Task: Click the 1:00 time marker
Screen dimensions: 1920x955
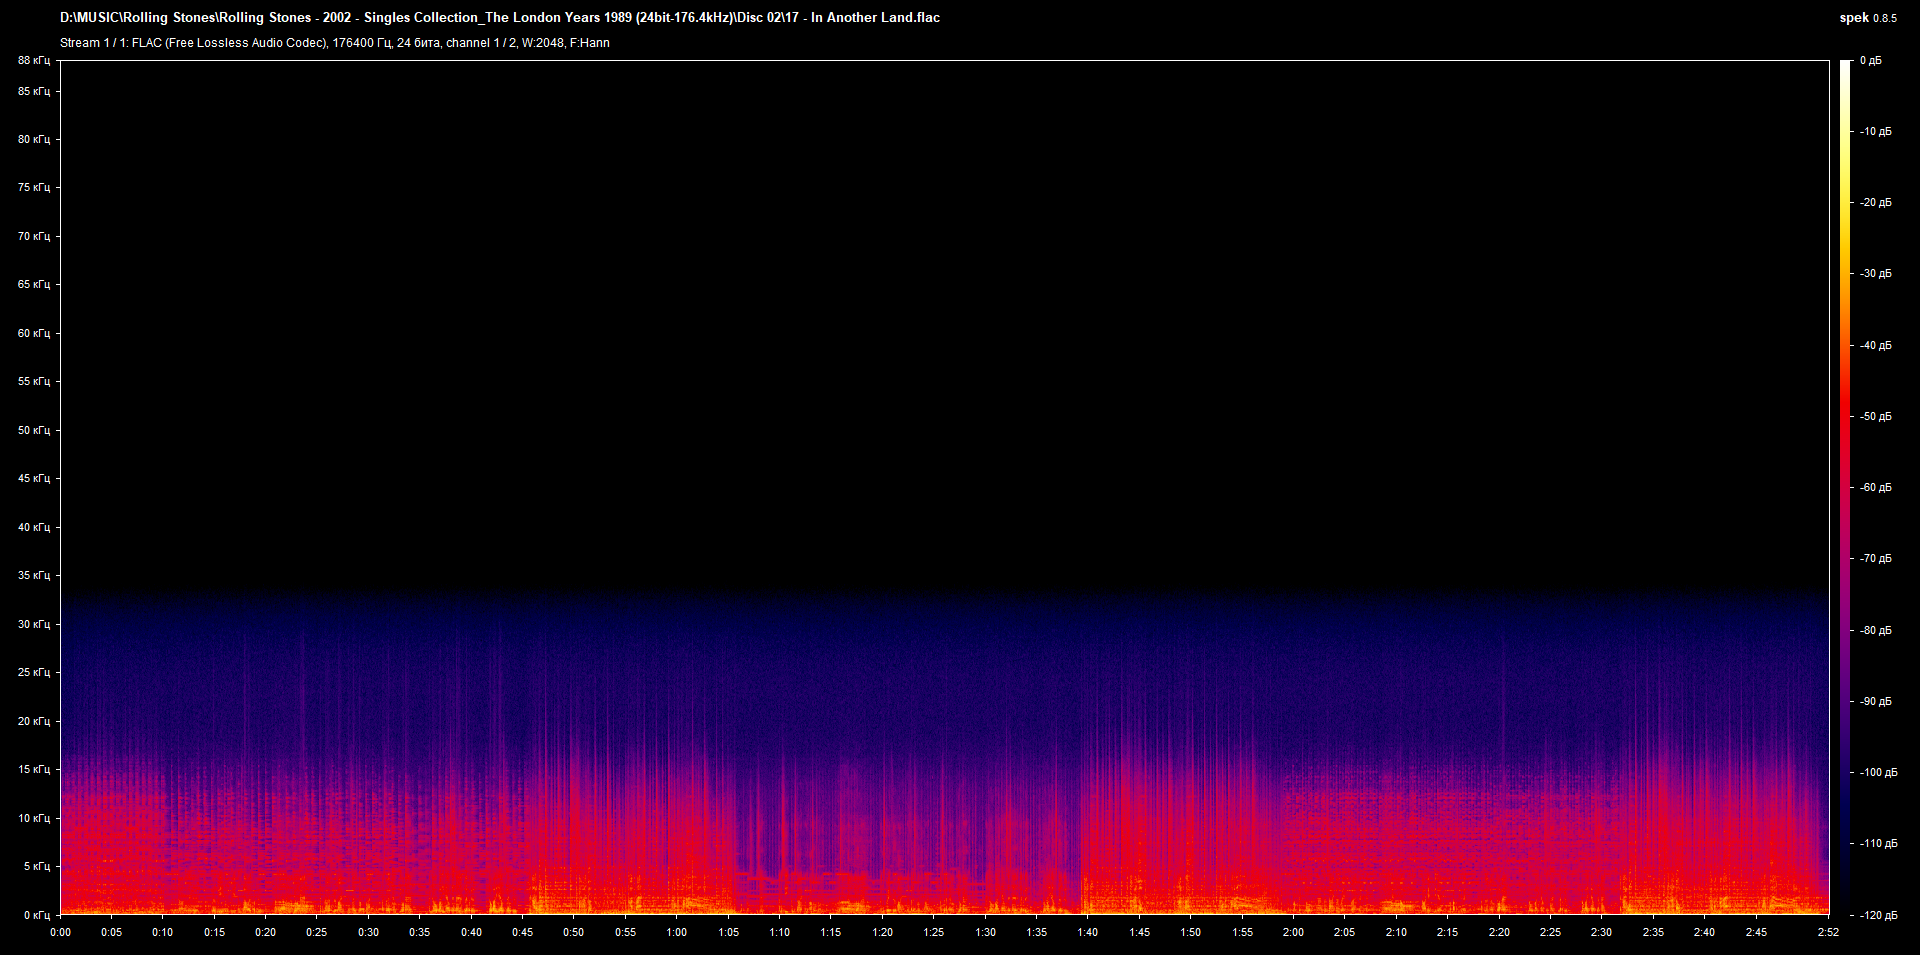Action: coord(677,931)
